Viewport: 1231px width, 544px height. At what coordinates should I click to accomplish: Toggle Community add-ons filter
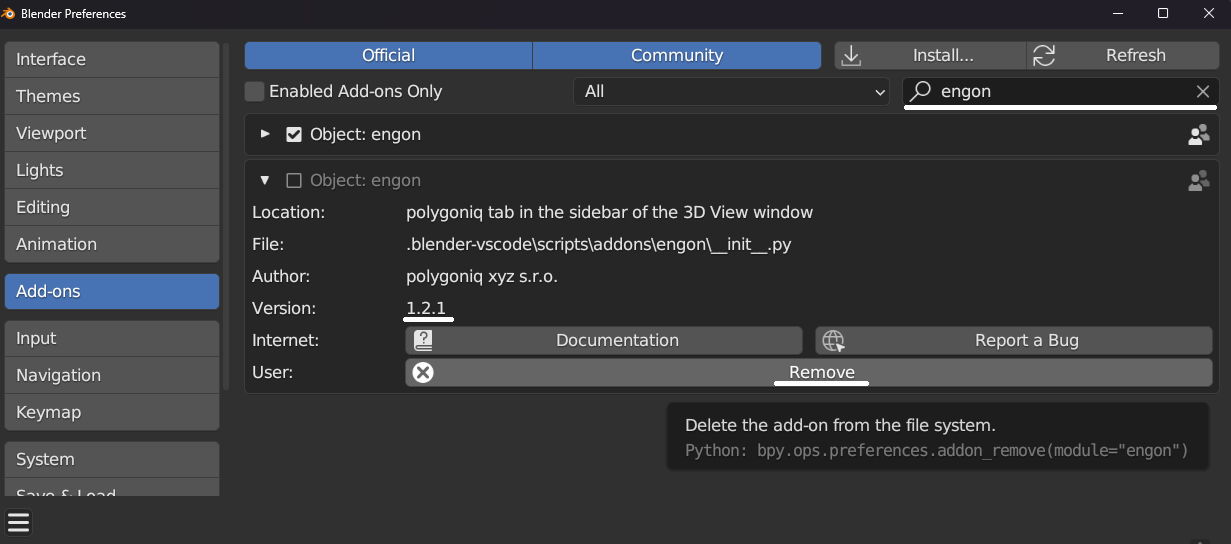pyautogui.click(x=677, y=56)
